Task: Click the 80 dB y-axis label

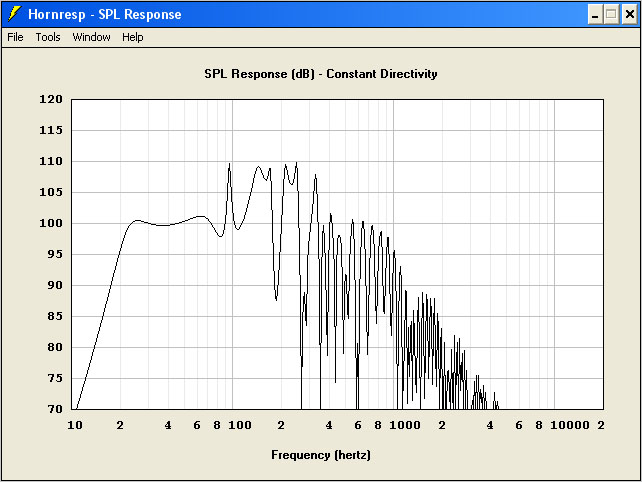Action: (x=55, y=347)
